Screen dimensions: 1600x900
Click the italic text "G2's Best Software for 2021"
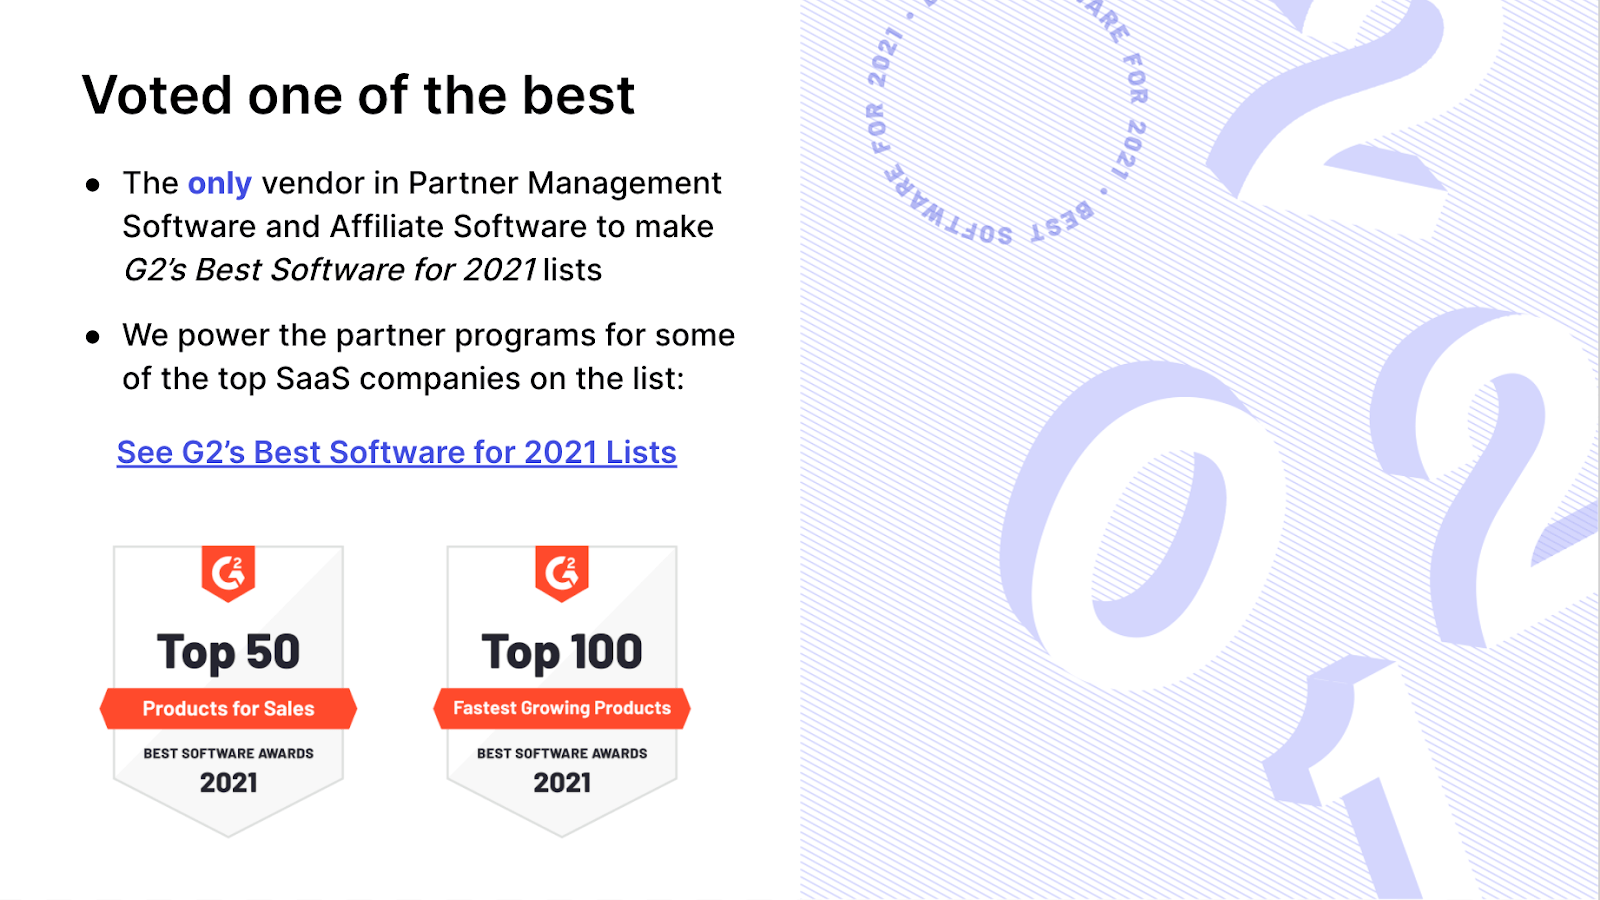tap(330, 270)
